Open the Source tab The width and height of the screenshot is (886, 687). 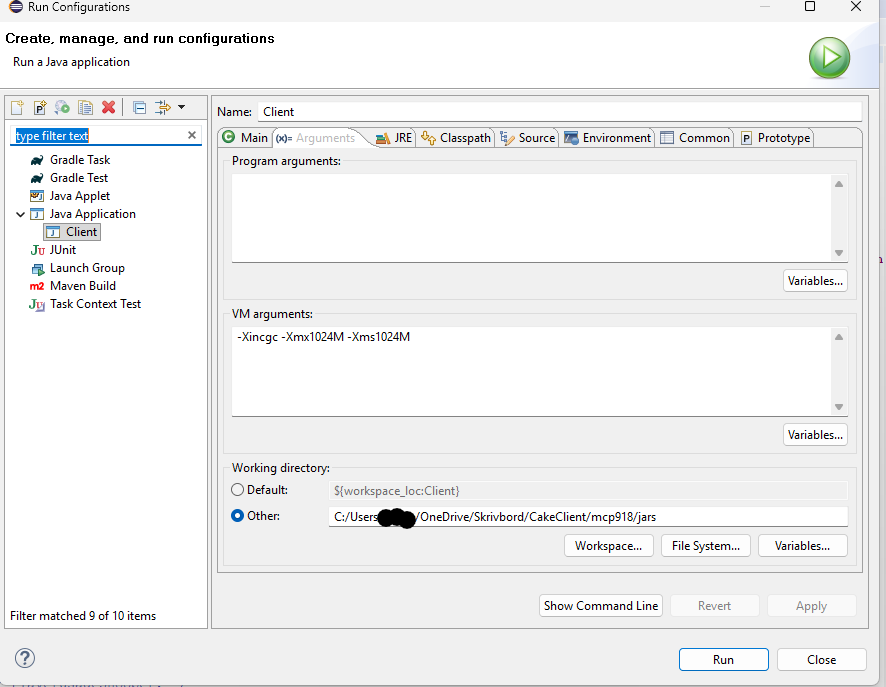528,138
